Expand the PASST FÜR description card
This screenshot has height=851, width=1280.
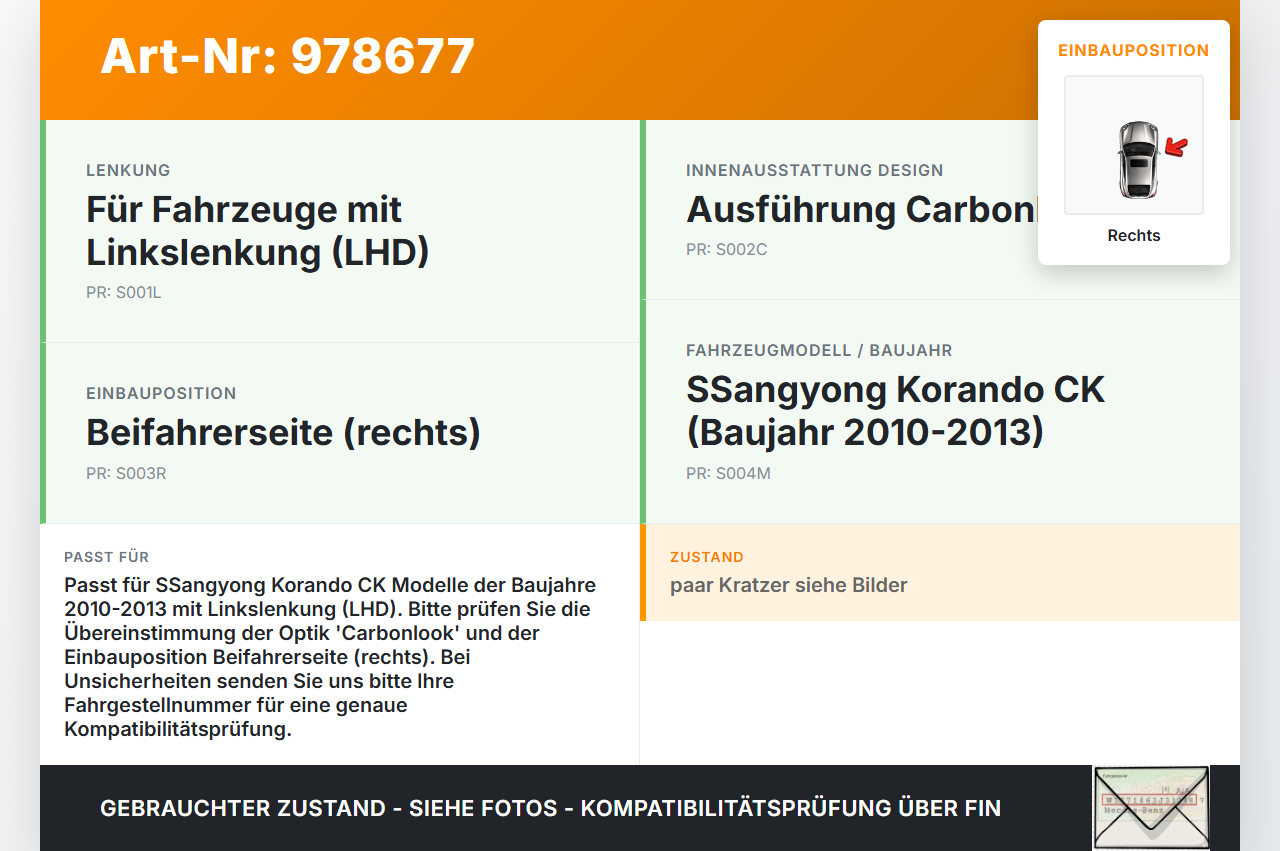click(330, 645)
